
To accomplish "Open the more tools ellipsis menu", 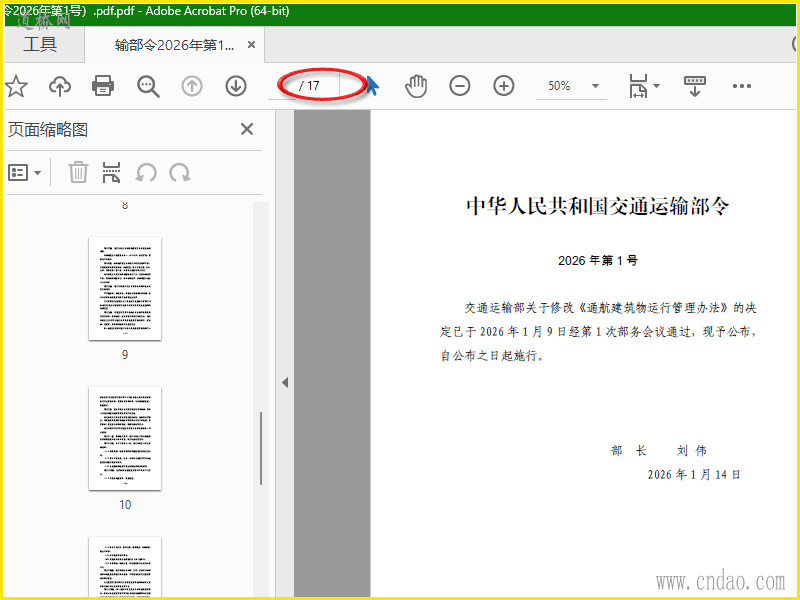I will [741, 86].
